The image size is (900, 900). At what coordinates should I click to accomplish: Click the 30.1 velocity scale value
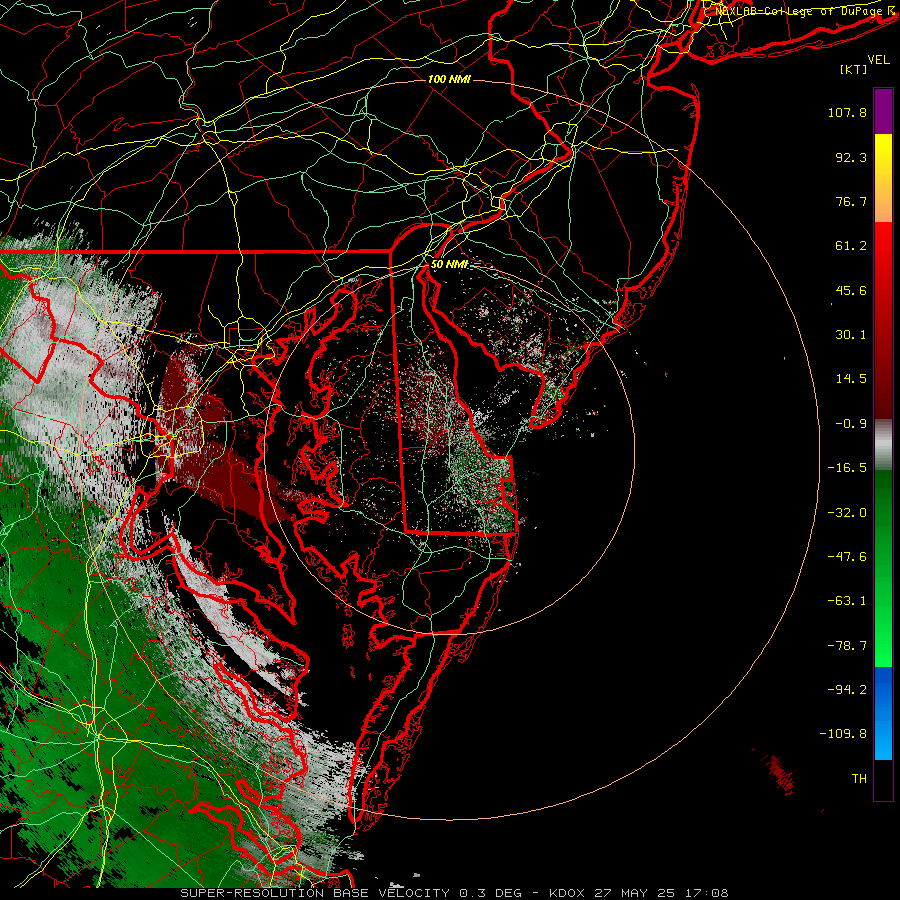click(851, 335)
